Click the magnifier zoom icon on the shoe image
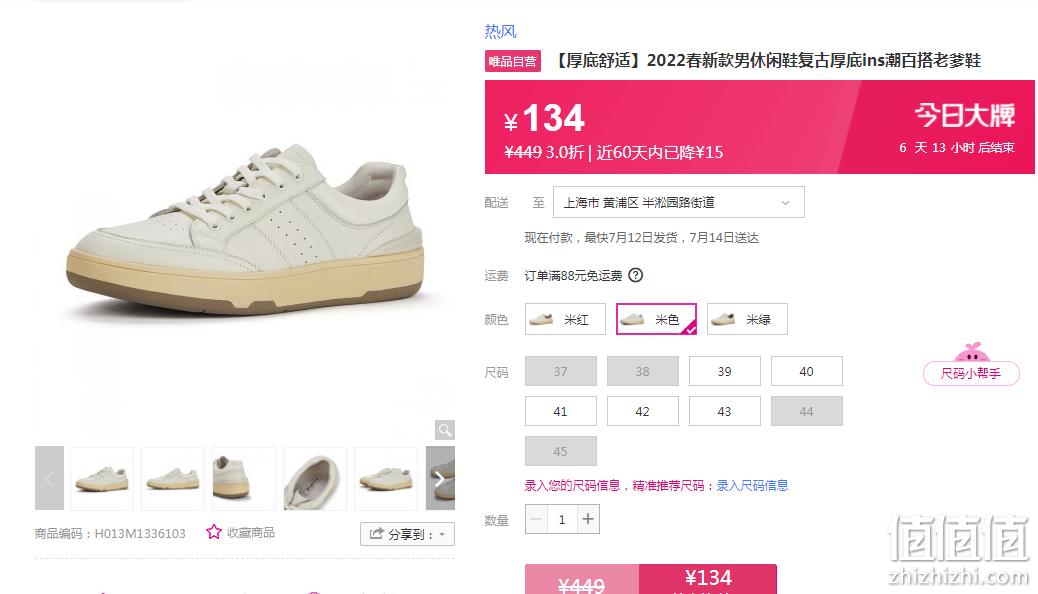The image size is (1038, 594). 445,430
